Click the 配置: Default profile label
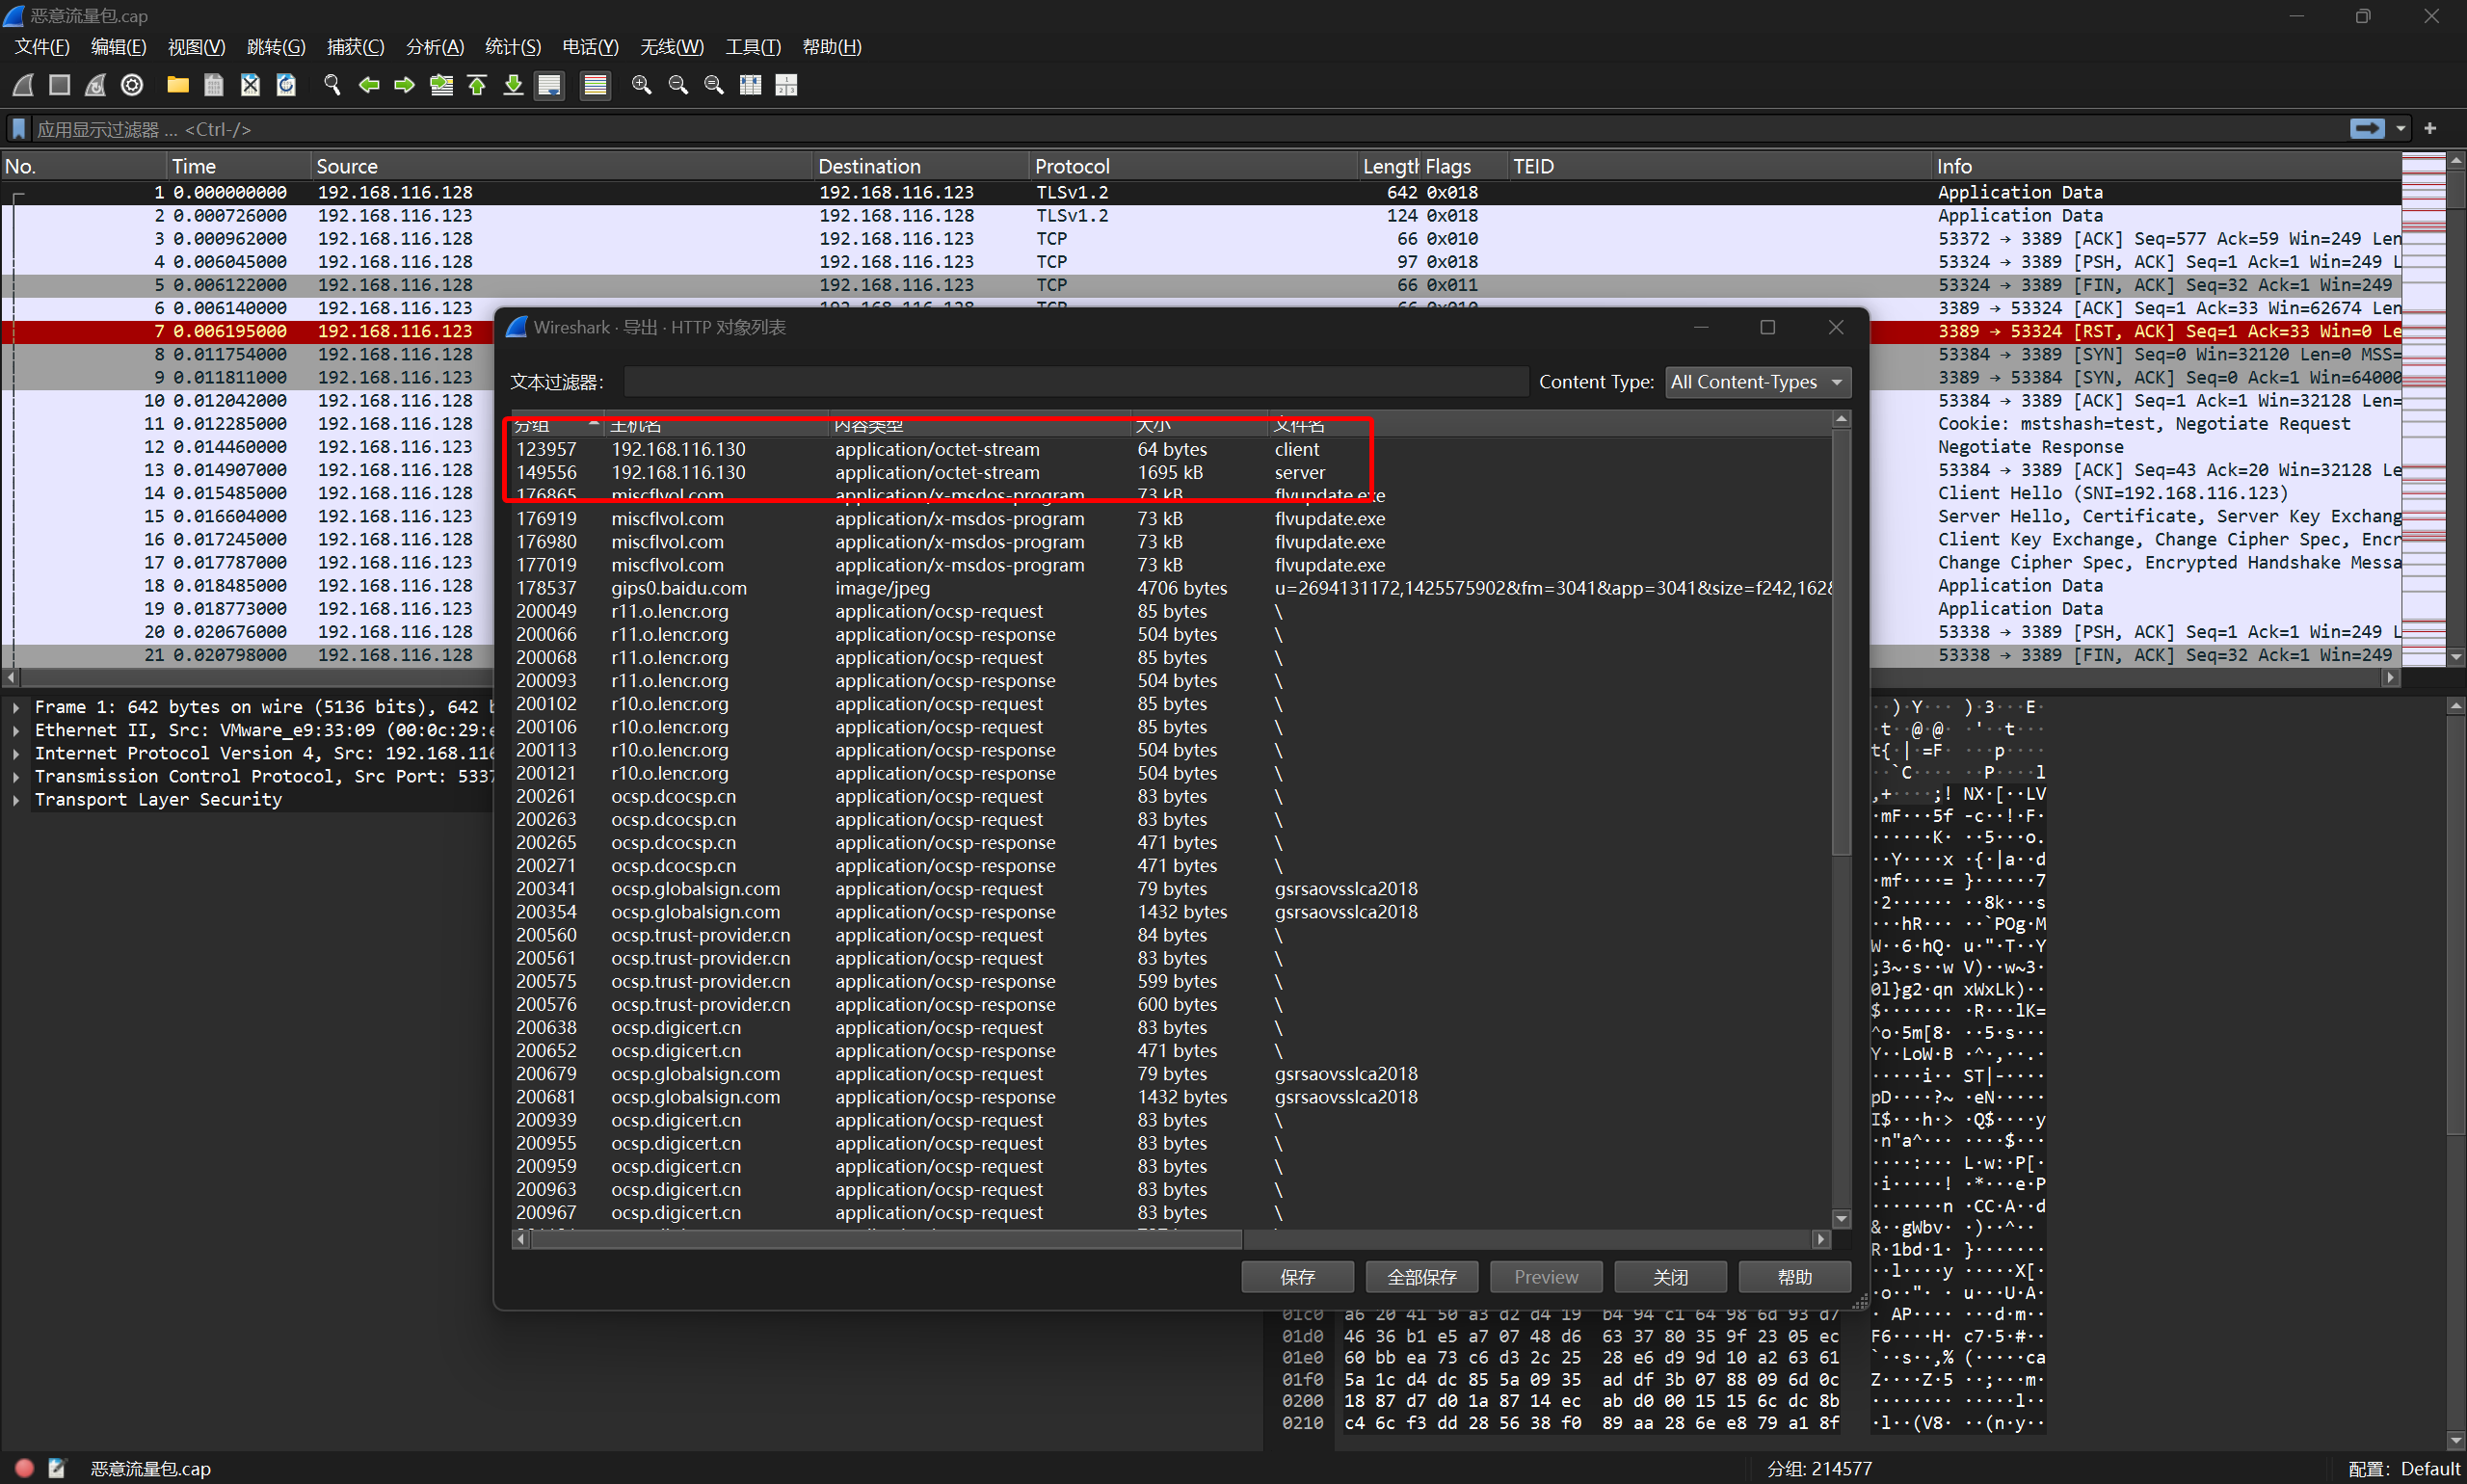Screen dimensions: 2467x1484 pos(2404,1468)
